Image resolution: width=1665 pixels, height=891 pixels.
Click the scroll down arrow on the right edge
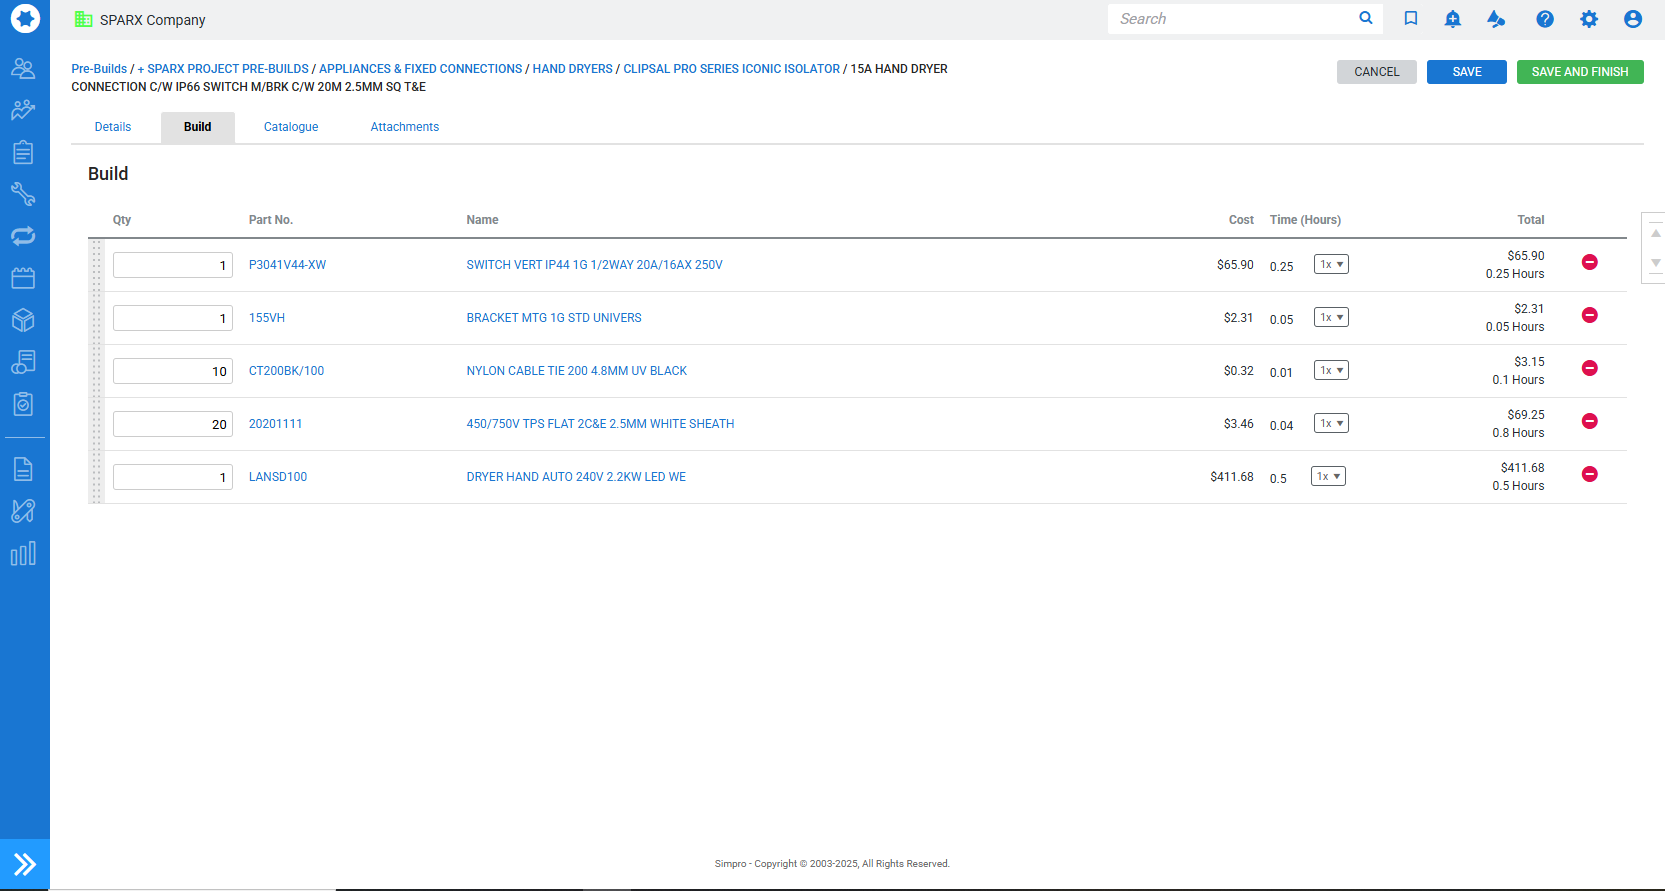point(1655,263)
